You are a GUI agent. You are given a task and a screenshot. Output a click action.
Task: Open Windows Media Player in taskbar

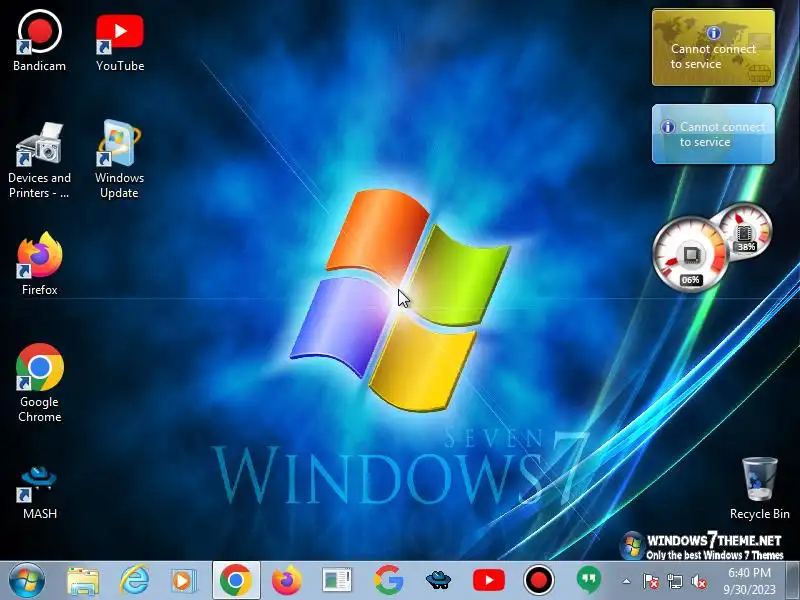184,581
